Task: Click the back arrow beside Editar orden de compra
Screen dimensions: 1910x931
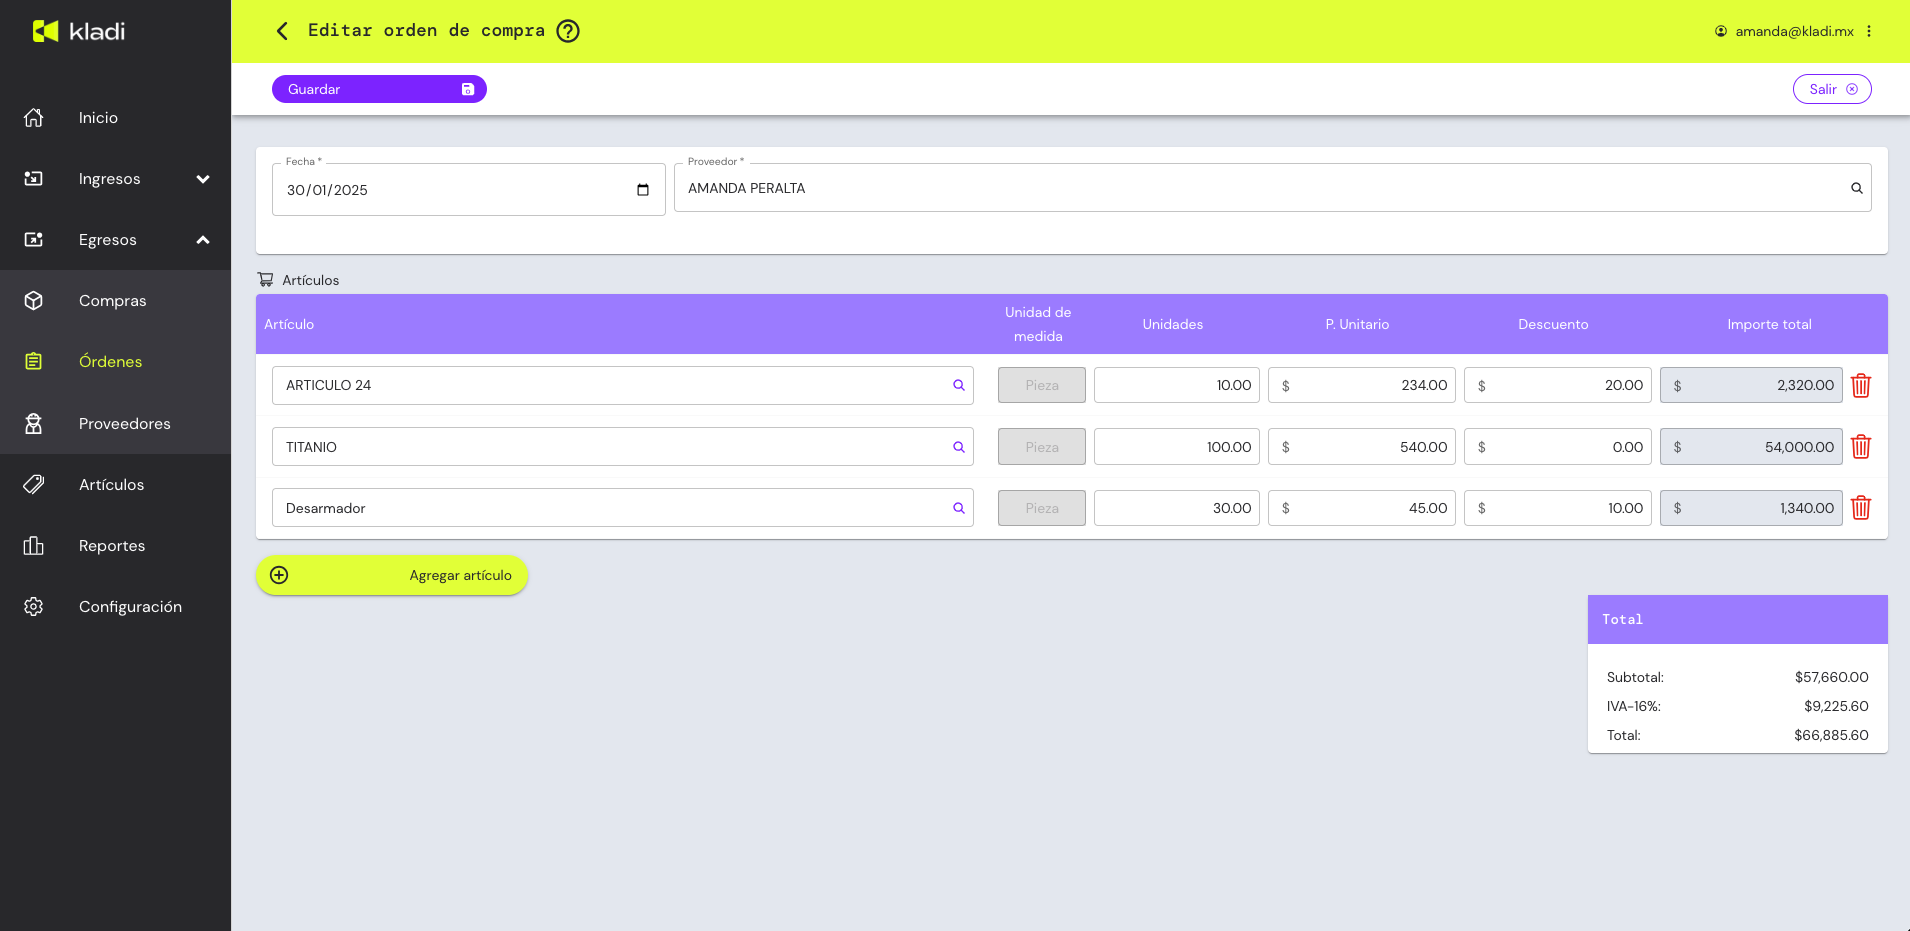Action: click(282, 31)
